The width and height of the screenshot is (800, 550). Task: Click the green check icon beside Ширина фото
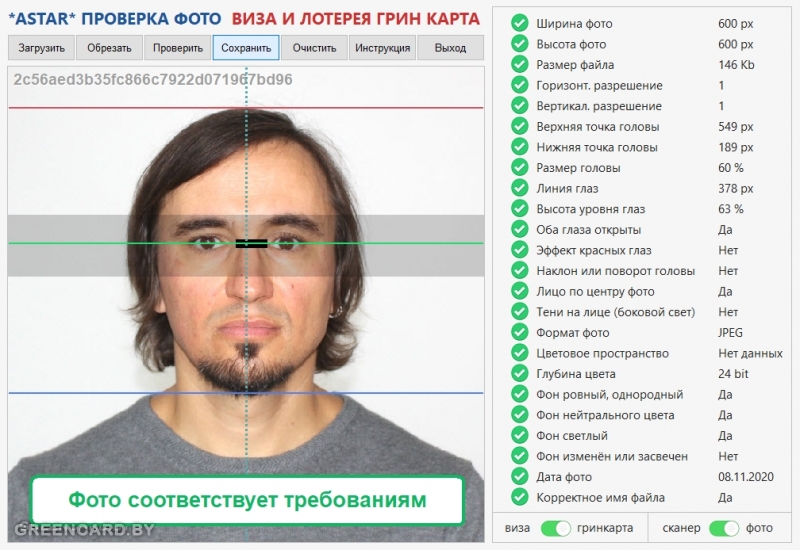[519, 23]
